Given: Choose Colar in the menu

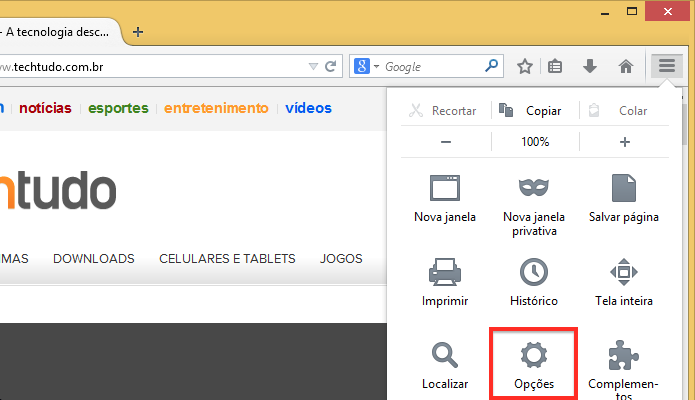Looking at the screenshot, I should pos(620,110).
